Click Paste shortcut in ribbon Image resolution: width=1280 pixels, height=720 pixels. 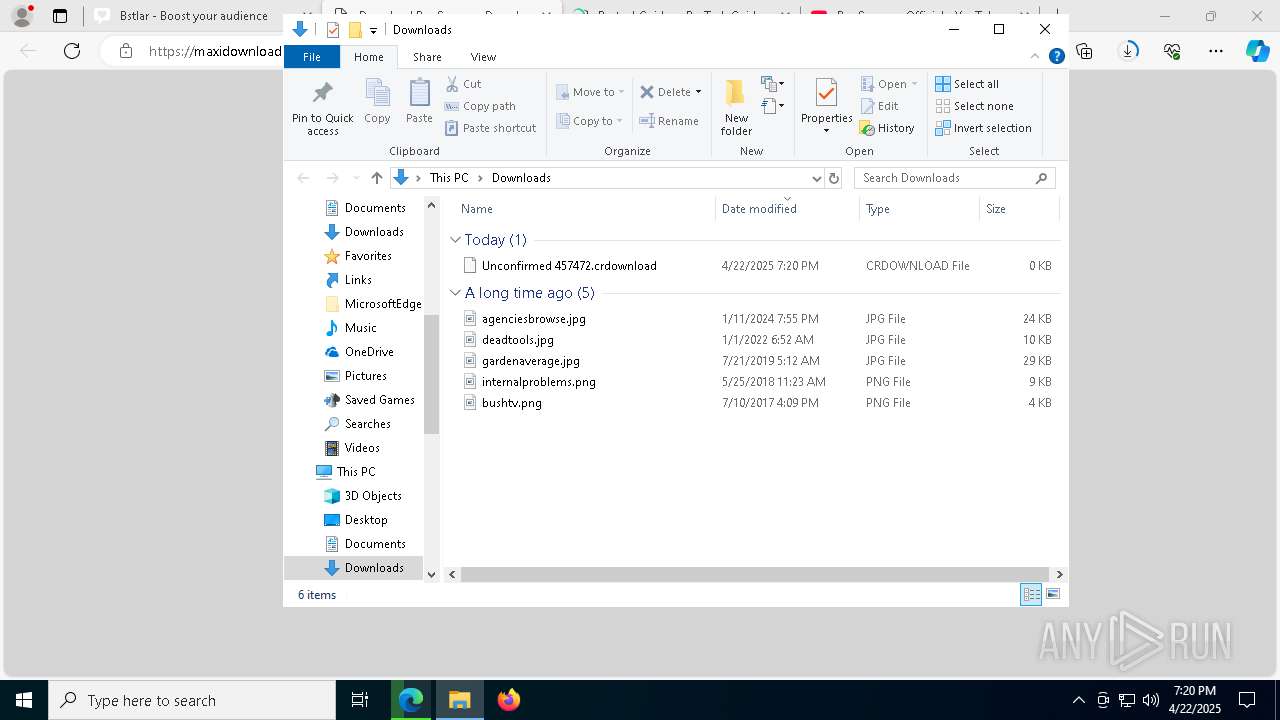490,128
